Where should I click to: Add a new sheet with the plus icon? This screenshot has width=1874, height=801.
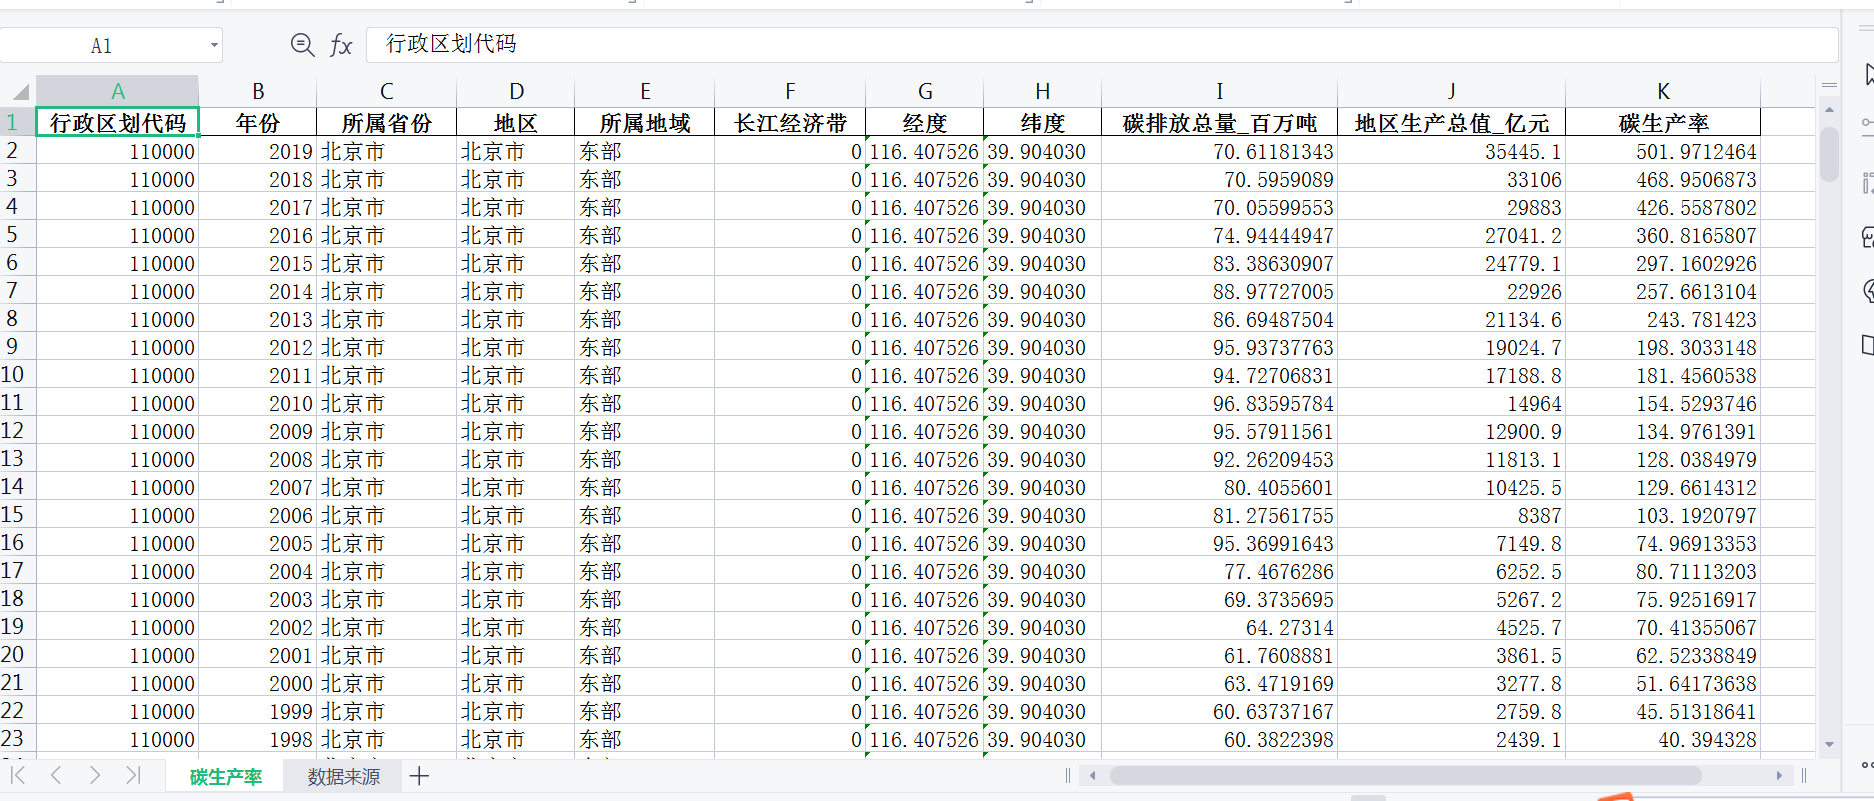pos(419,776)
